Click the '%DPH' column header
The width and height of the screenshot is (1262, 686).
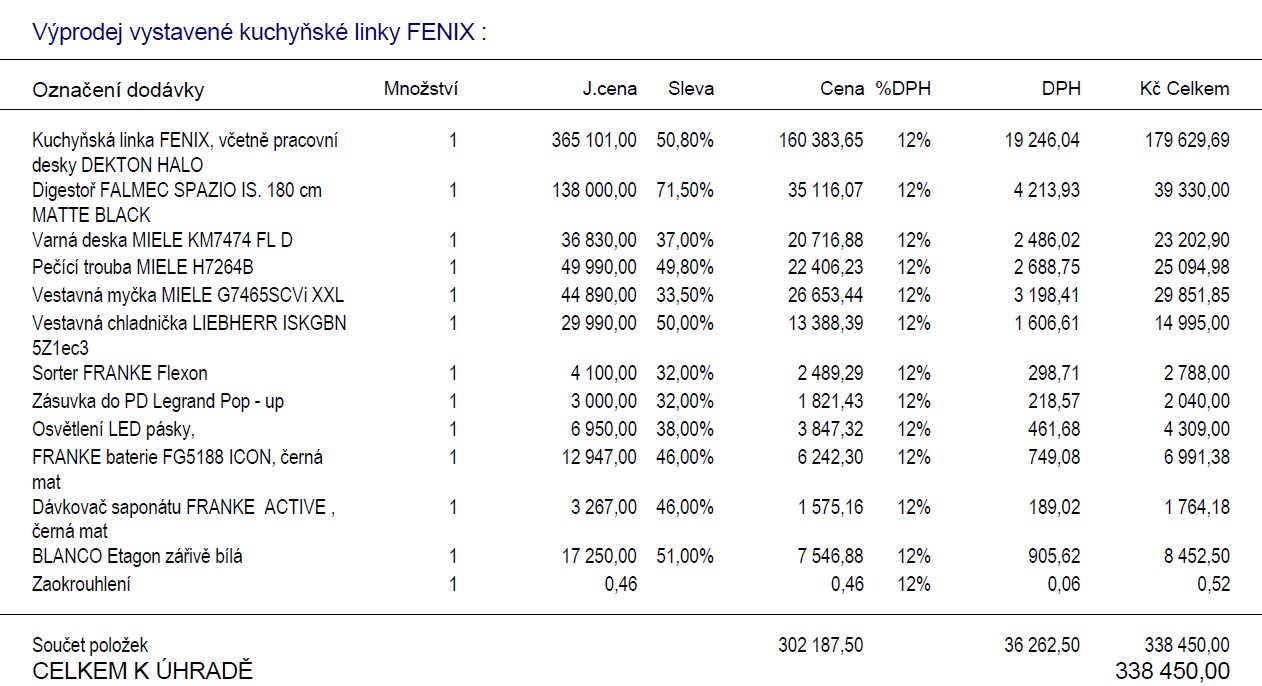tap(903, 89)
